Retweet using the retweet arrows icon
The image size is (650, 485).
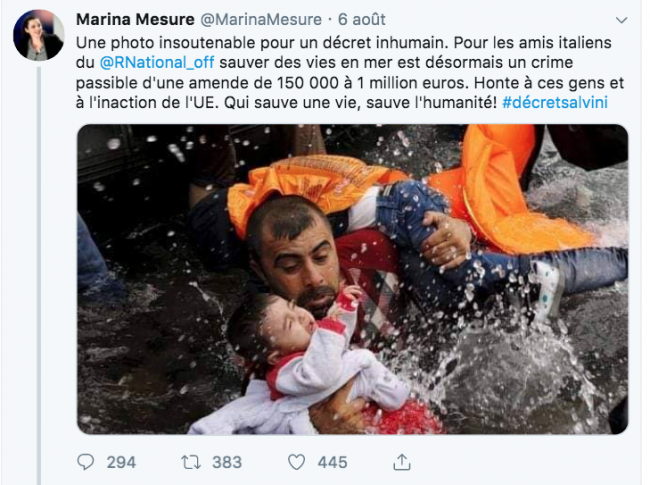(191, 462)
